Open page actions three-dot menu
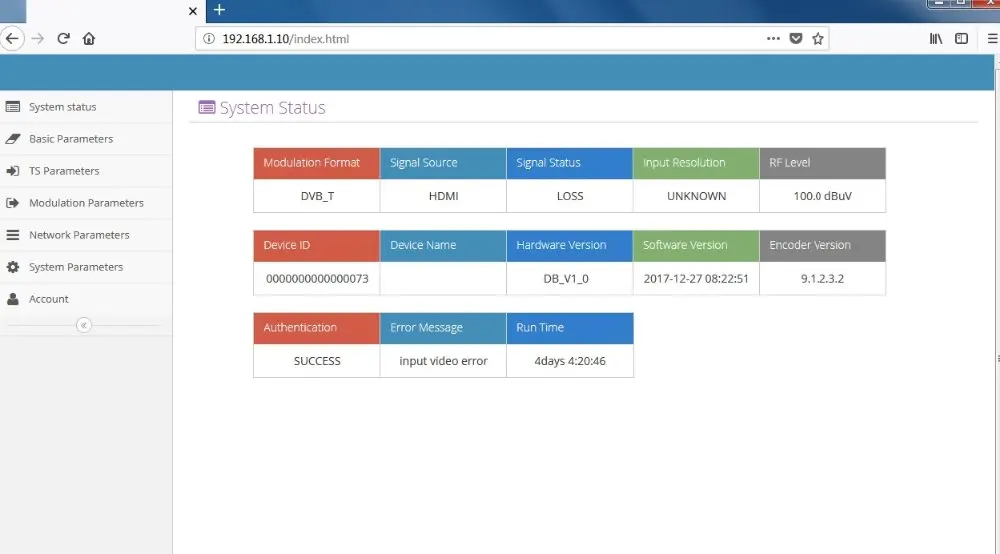 [773, 39]
